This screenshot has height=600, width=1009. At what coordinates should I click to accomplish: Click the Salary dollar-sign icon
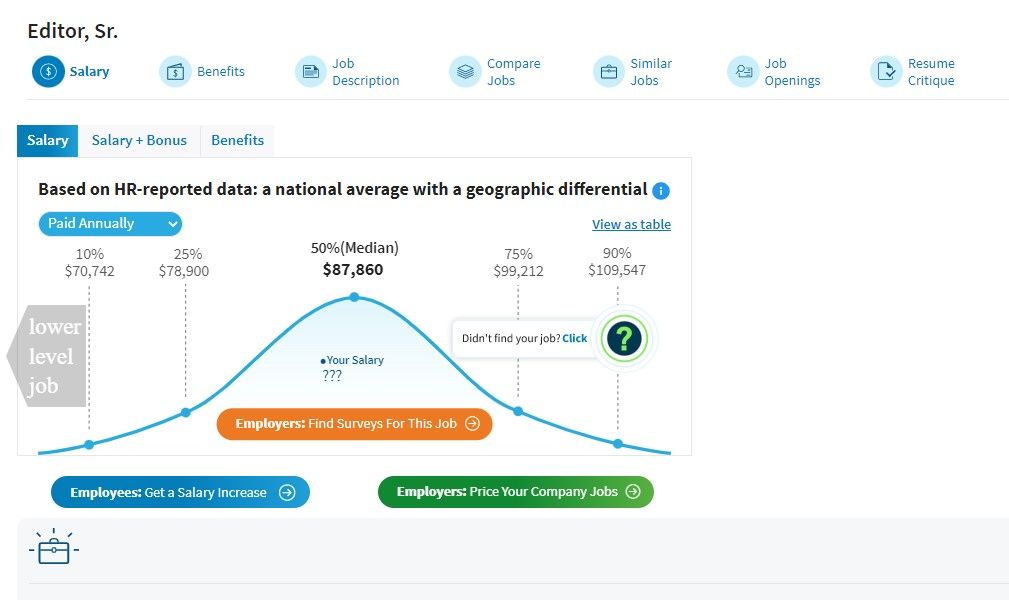coord(47,72)
